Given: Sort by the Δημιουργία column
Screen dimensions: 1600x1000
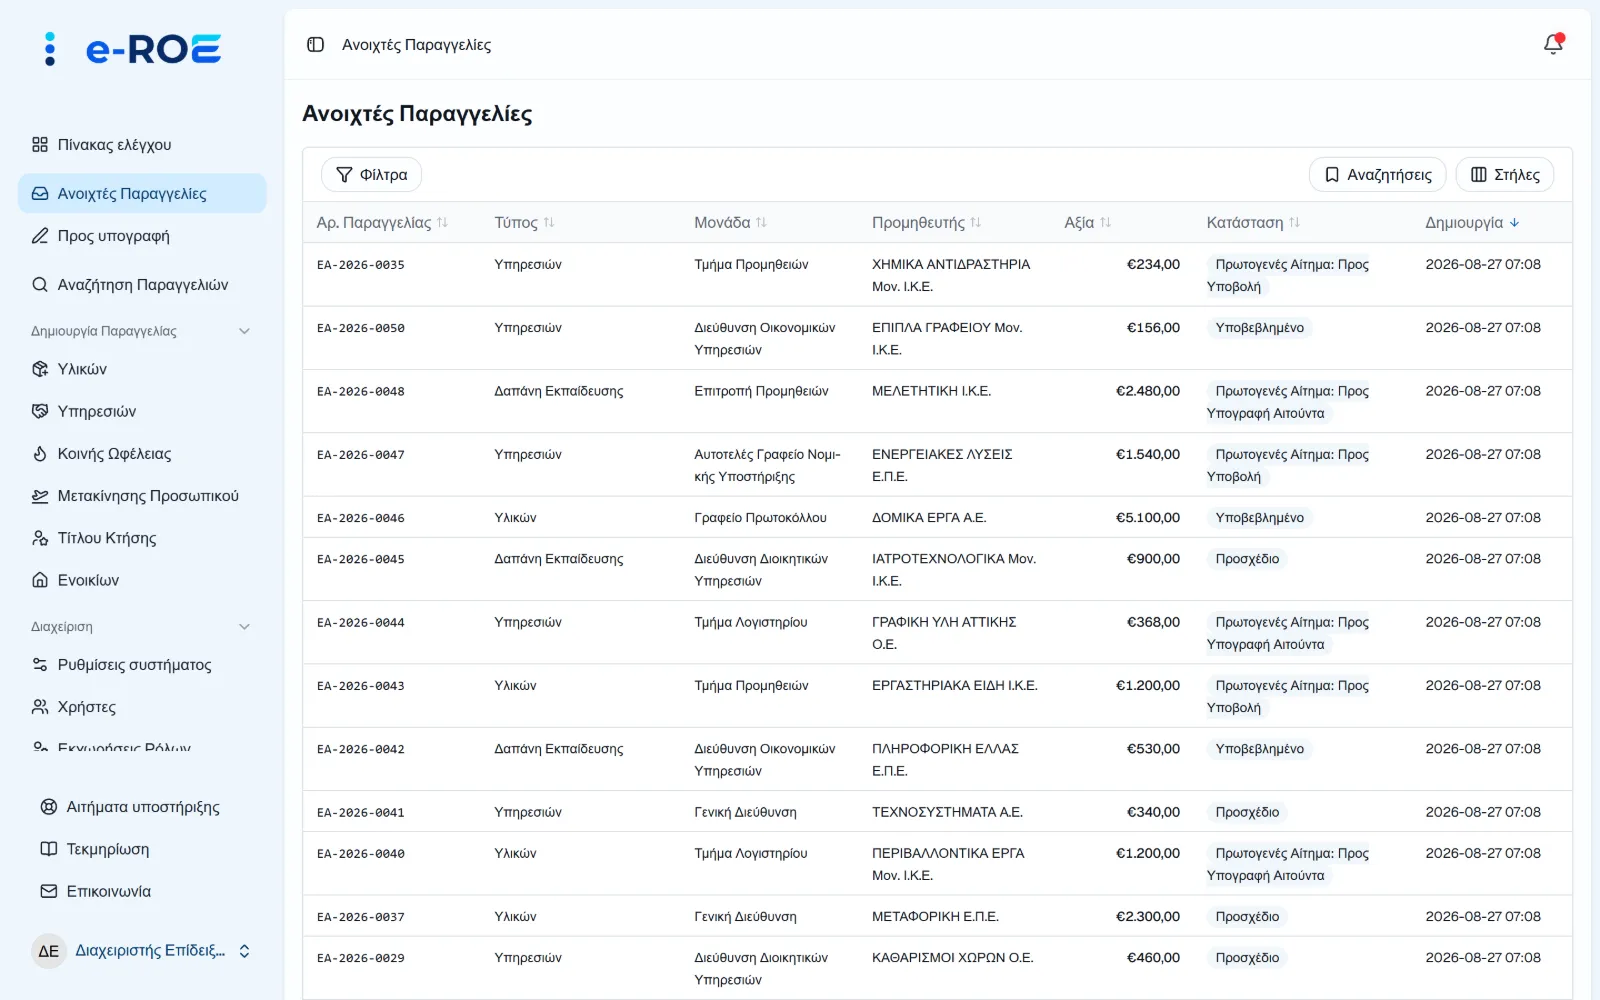Looking at the screenshot, I should (1472, 223).
